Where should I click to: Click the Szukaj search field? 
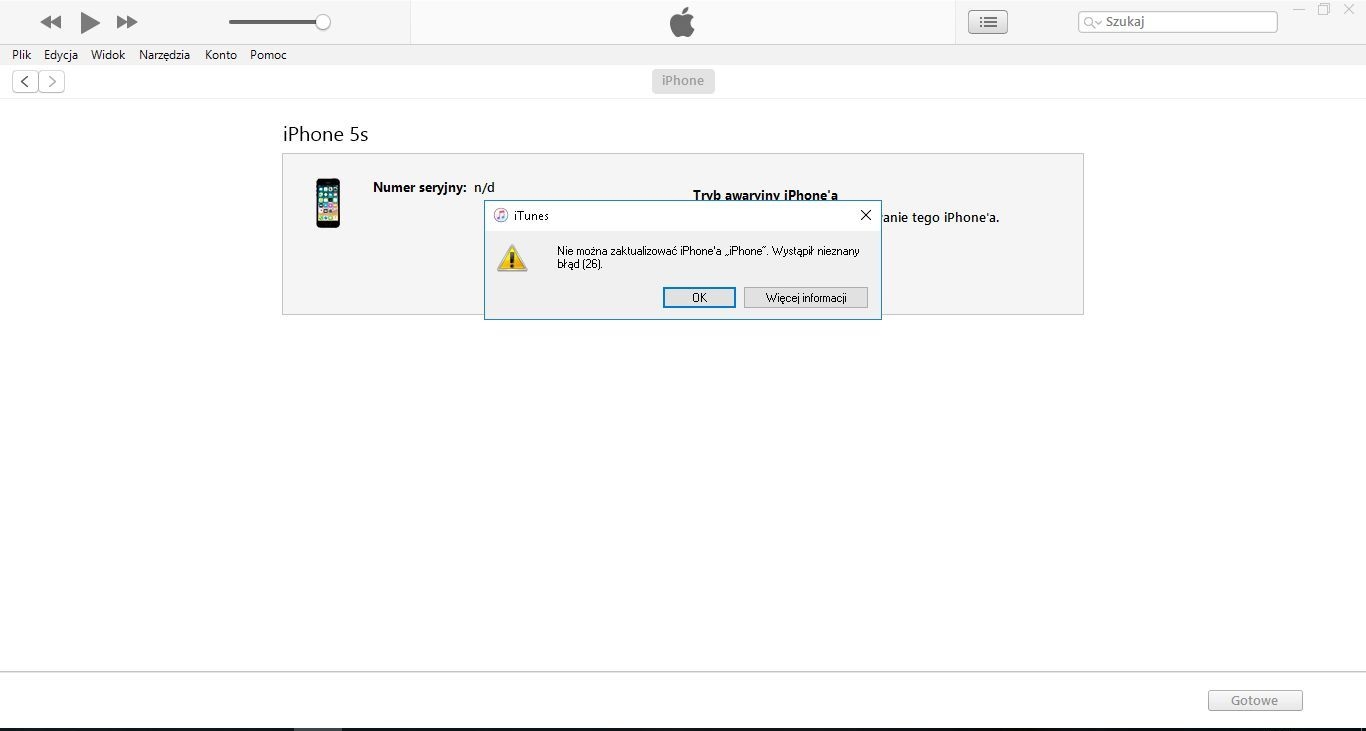pyautogui.click(x=1178, y=22)
